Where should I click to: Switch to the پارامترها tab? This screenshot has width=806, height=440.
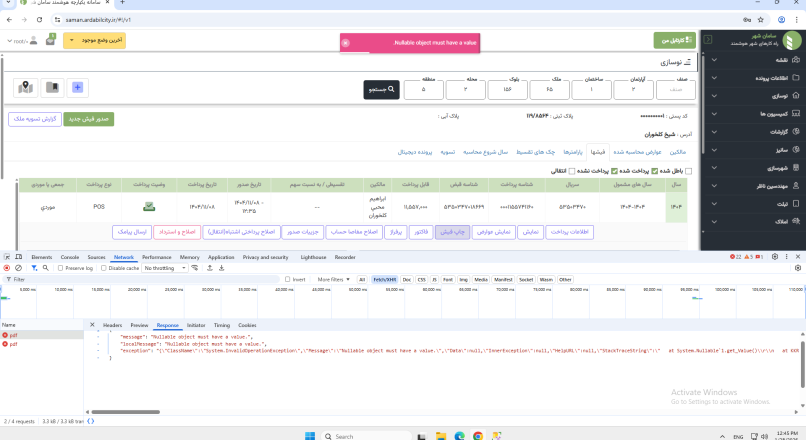pyautogui.click(x=573, y=152)
